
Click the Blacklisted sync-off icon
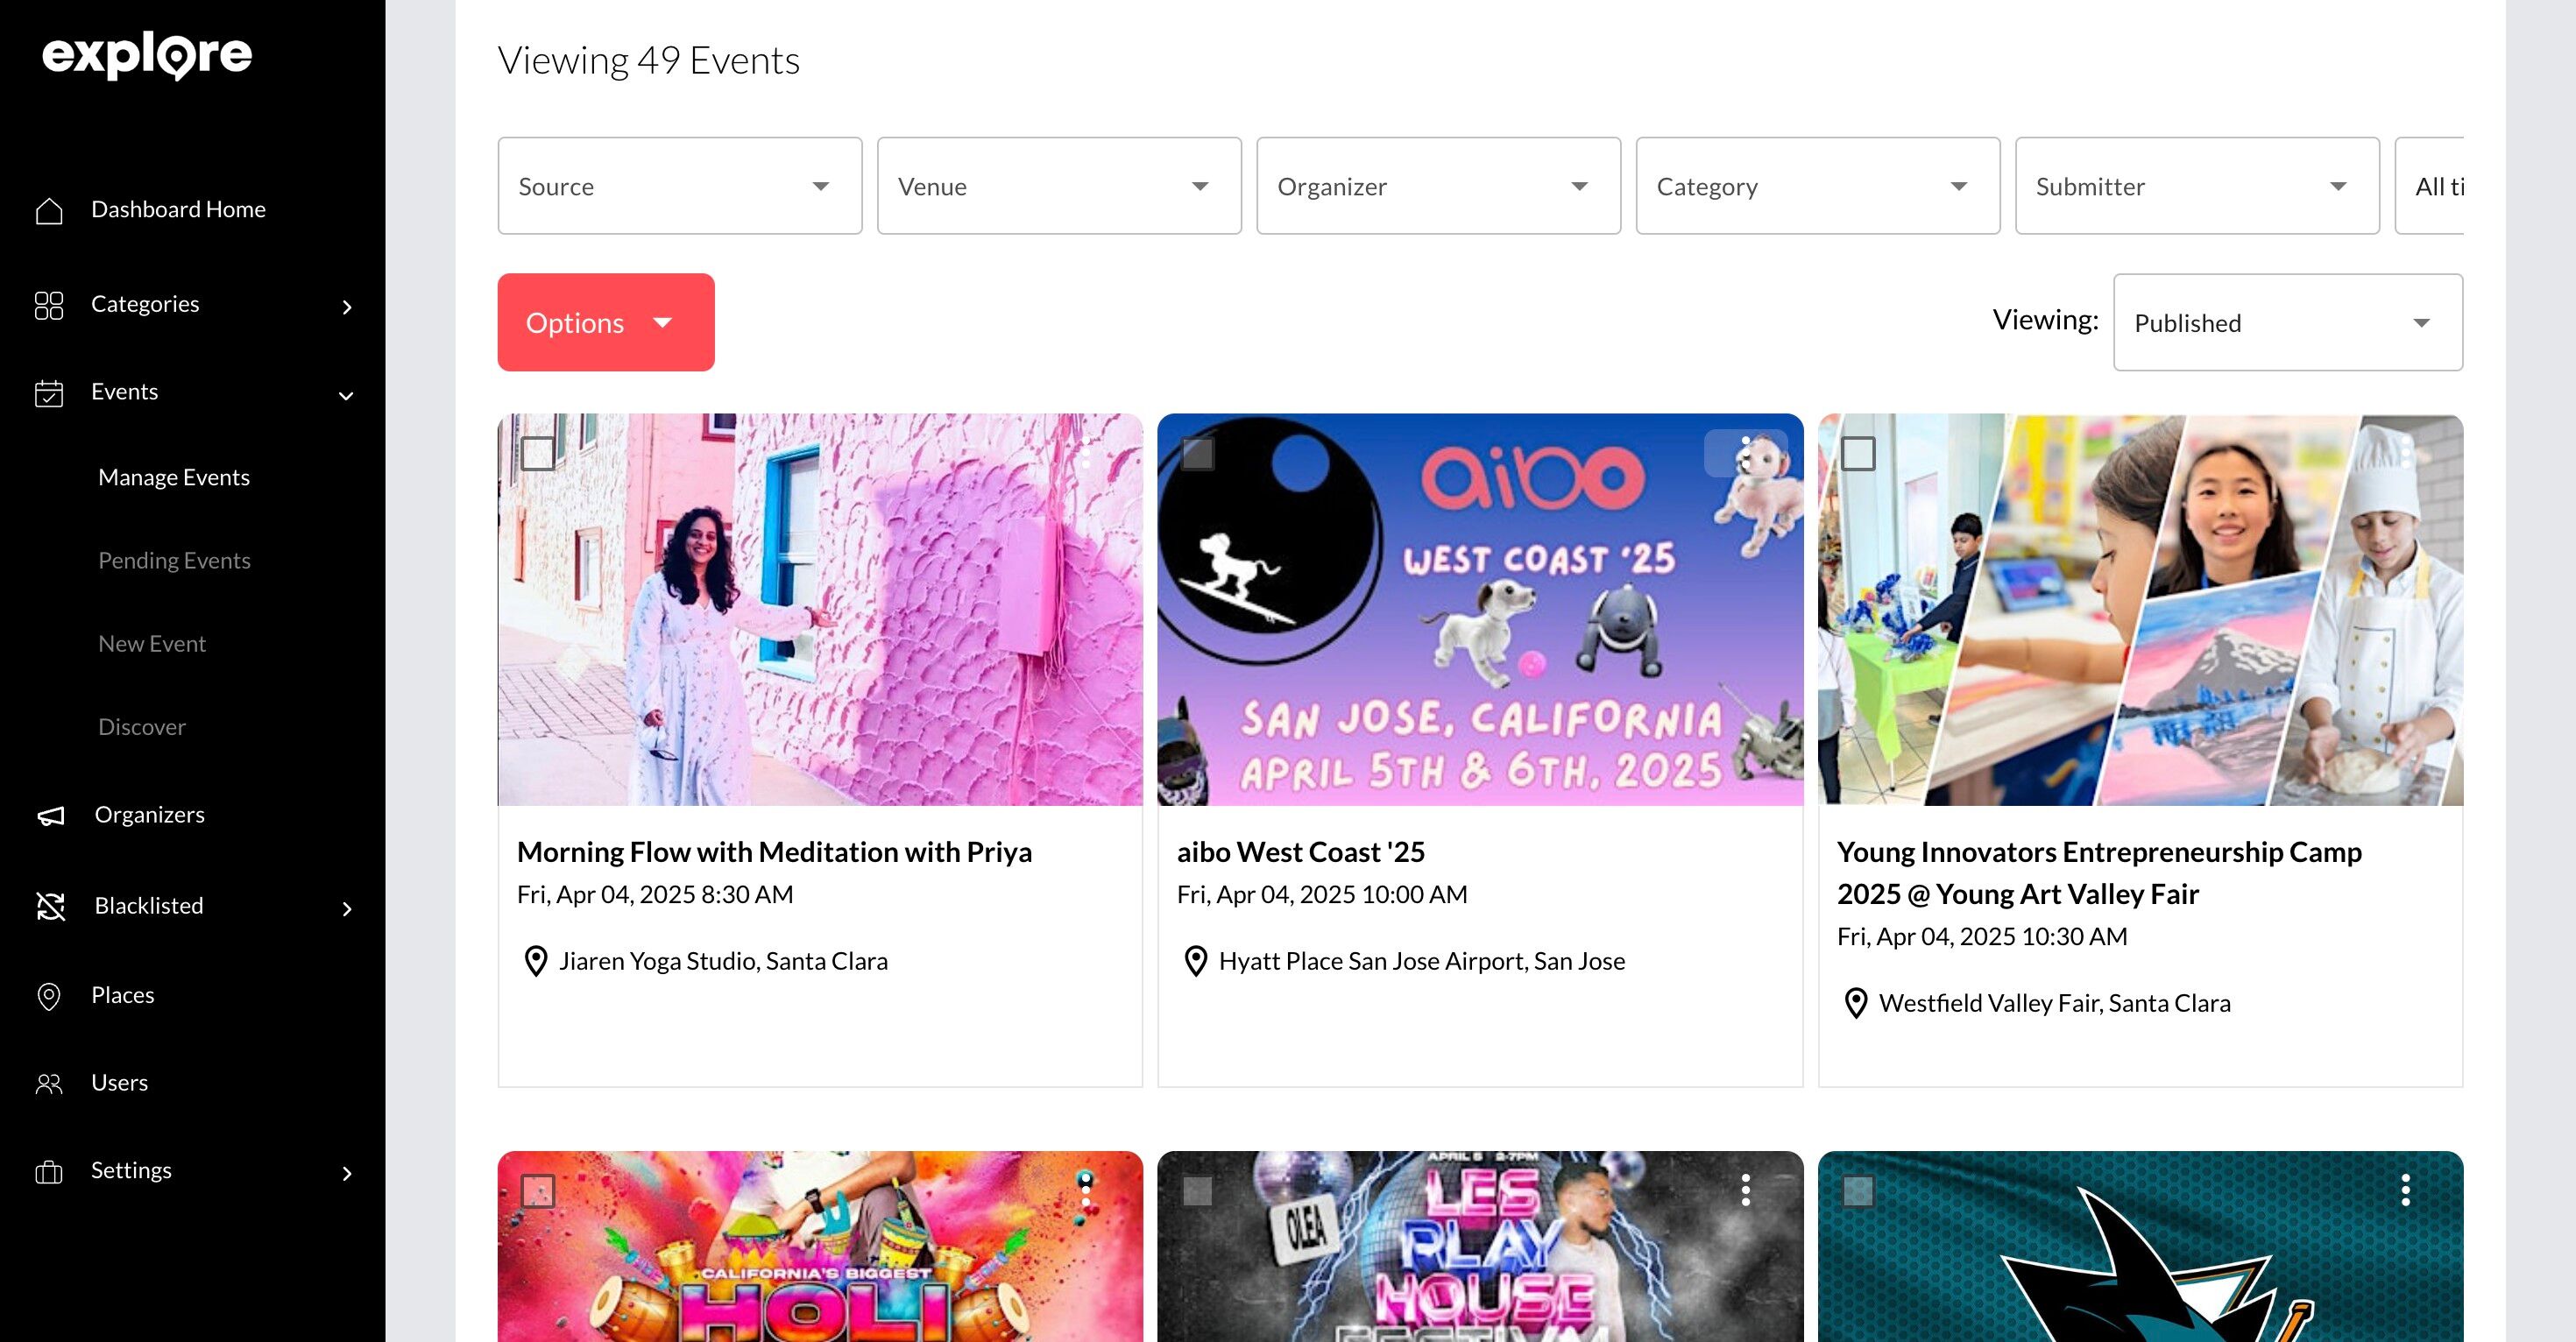pos(51,906)
